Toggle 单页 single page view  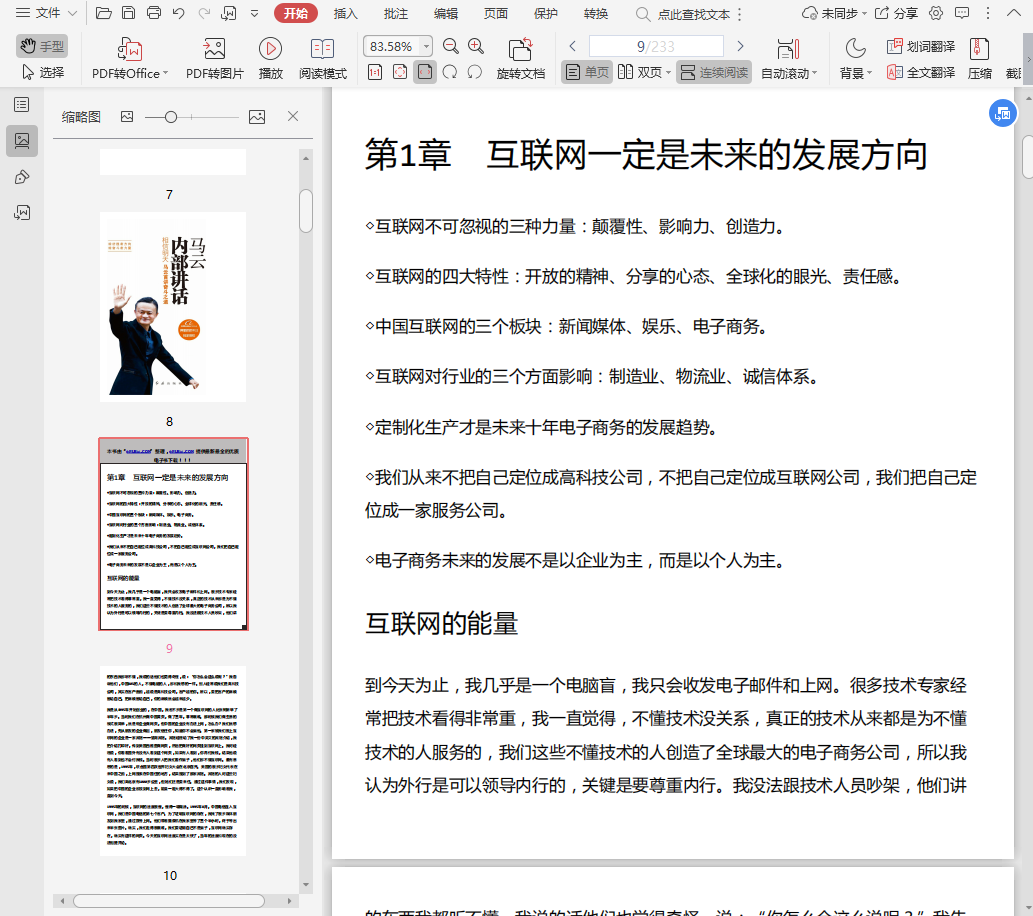pos(586,72)
